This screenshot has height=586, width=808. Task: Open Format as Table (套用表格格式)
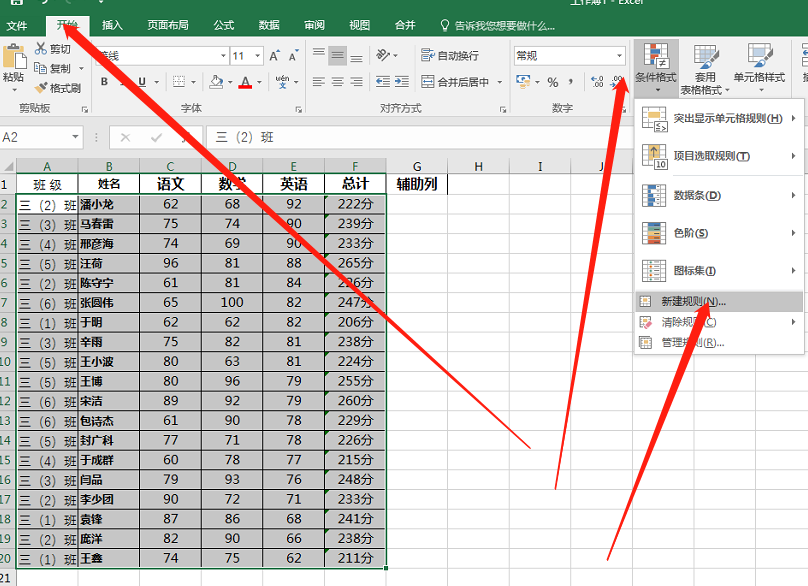tap(705, 69)
